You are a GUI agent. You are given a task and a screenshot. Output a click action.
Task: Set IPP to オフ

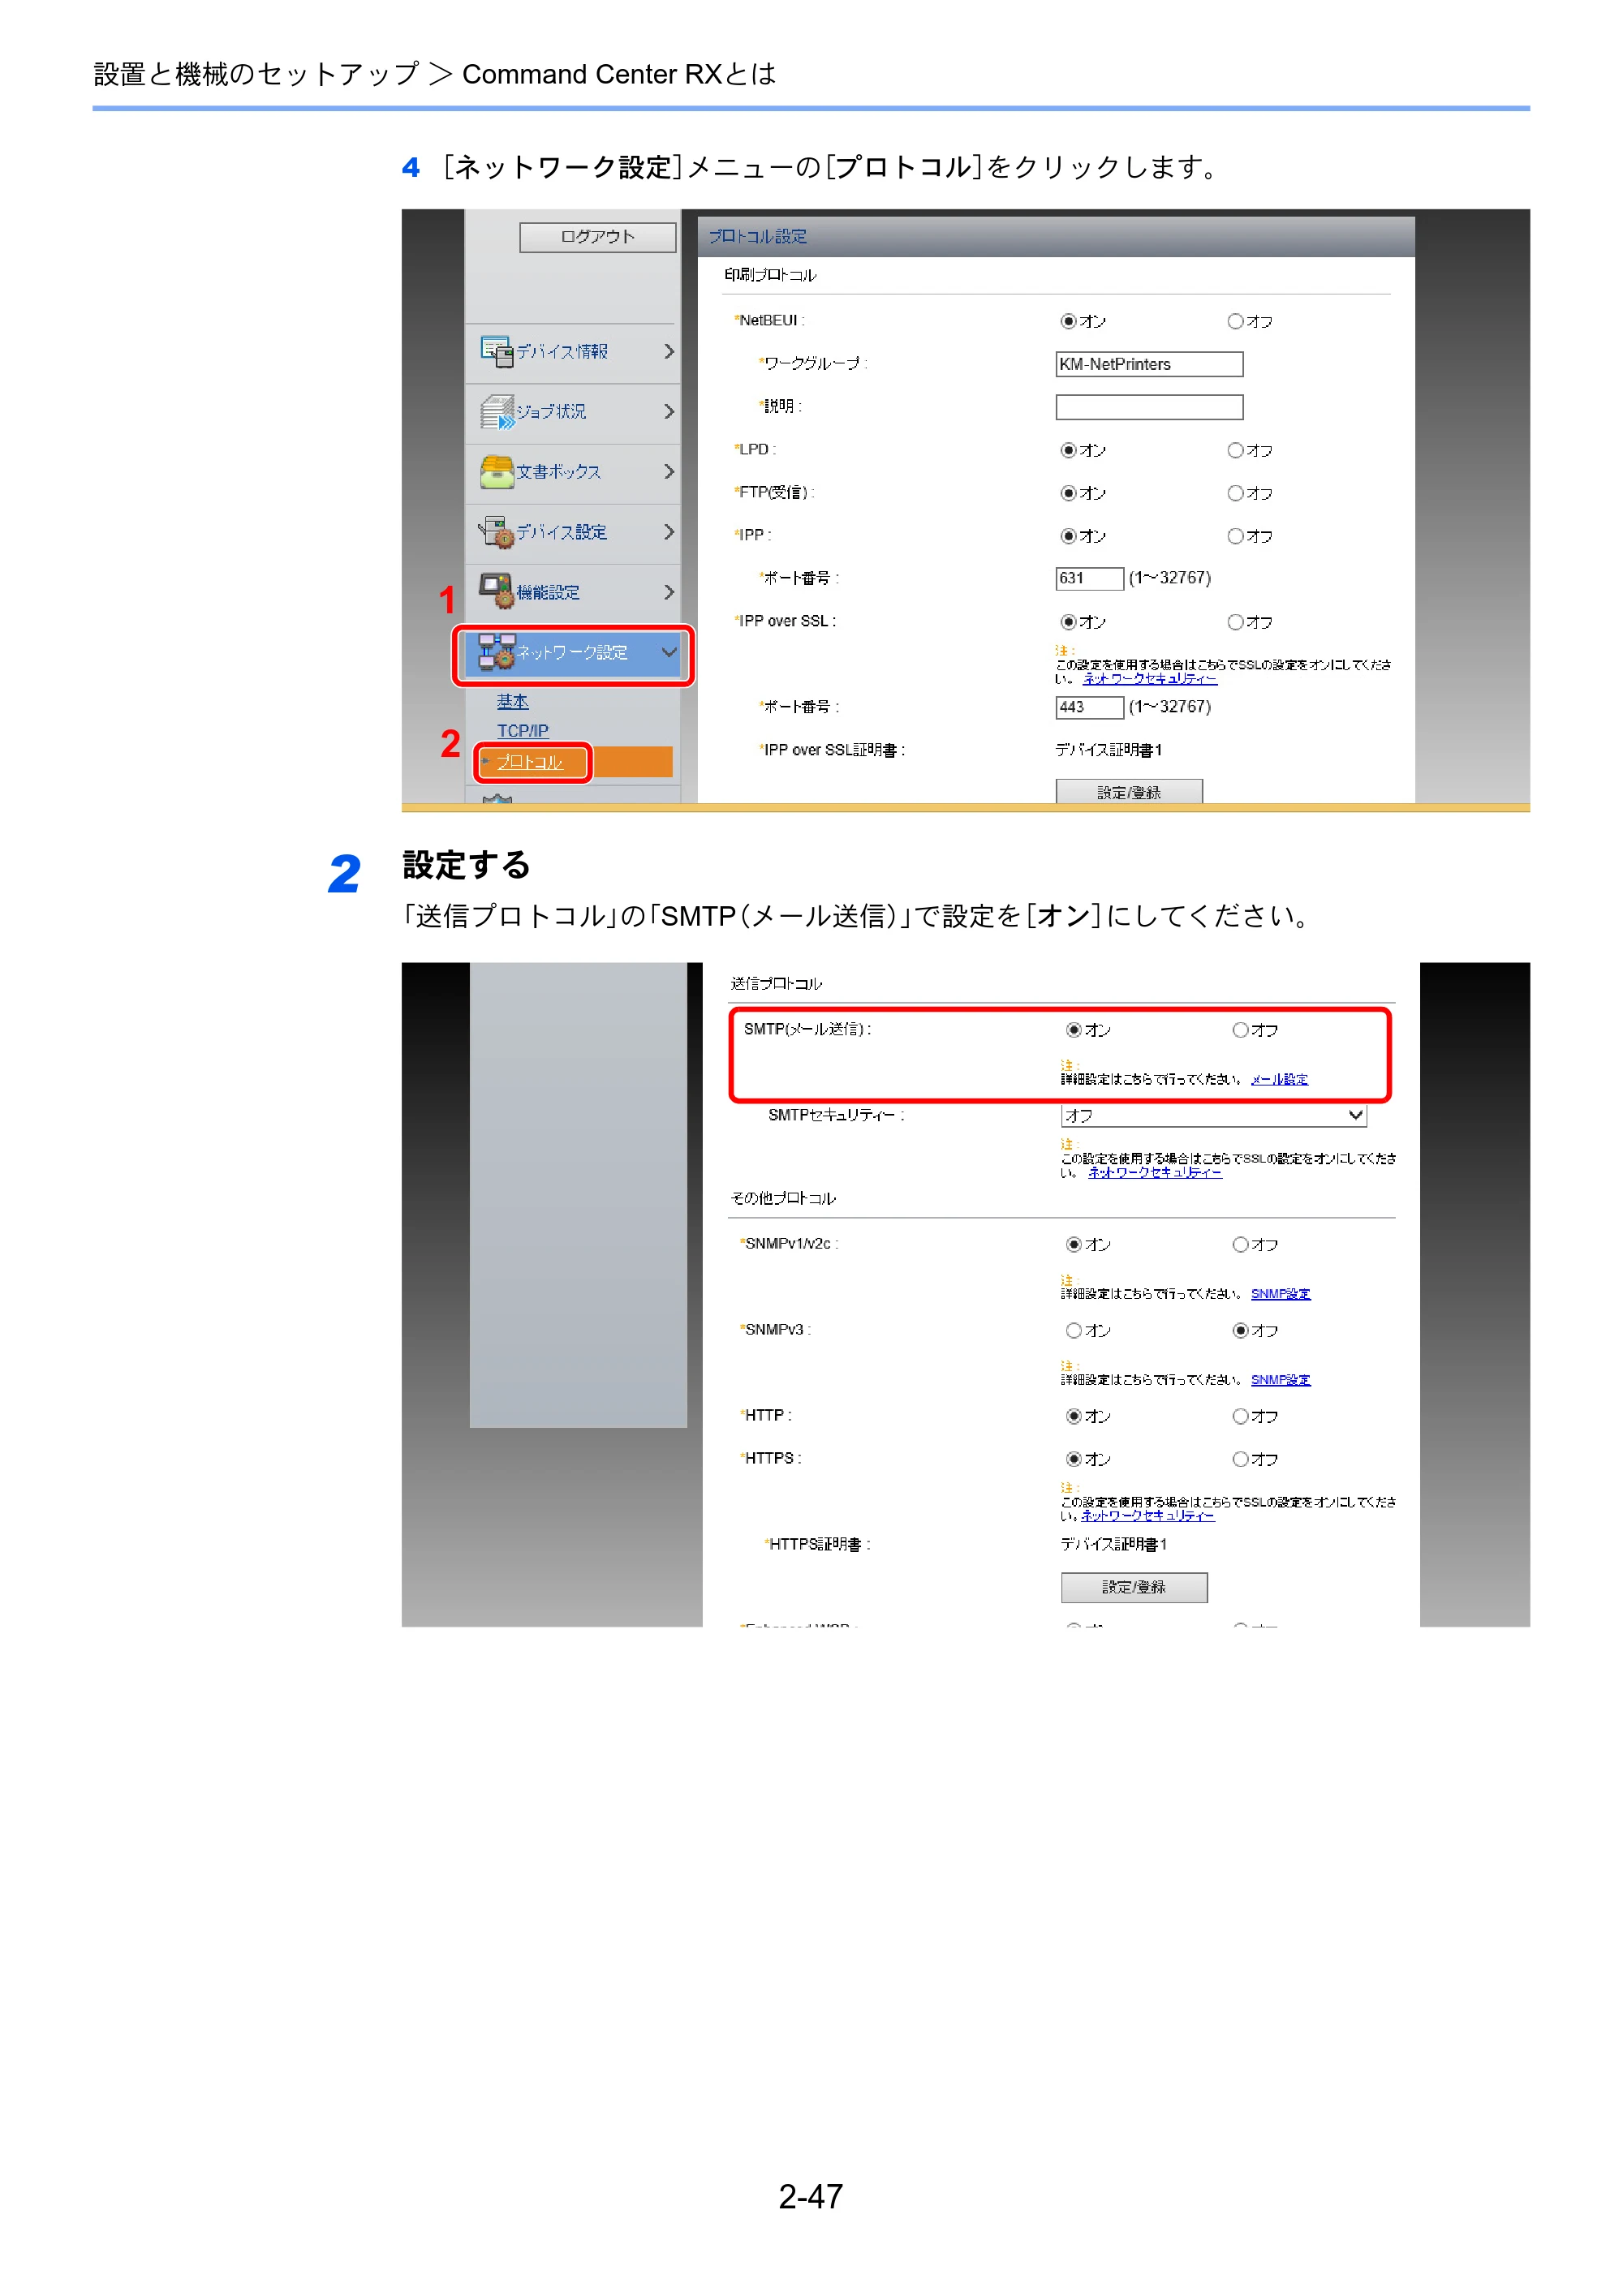[x=1235, y=536]
